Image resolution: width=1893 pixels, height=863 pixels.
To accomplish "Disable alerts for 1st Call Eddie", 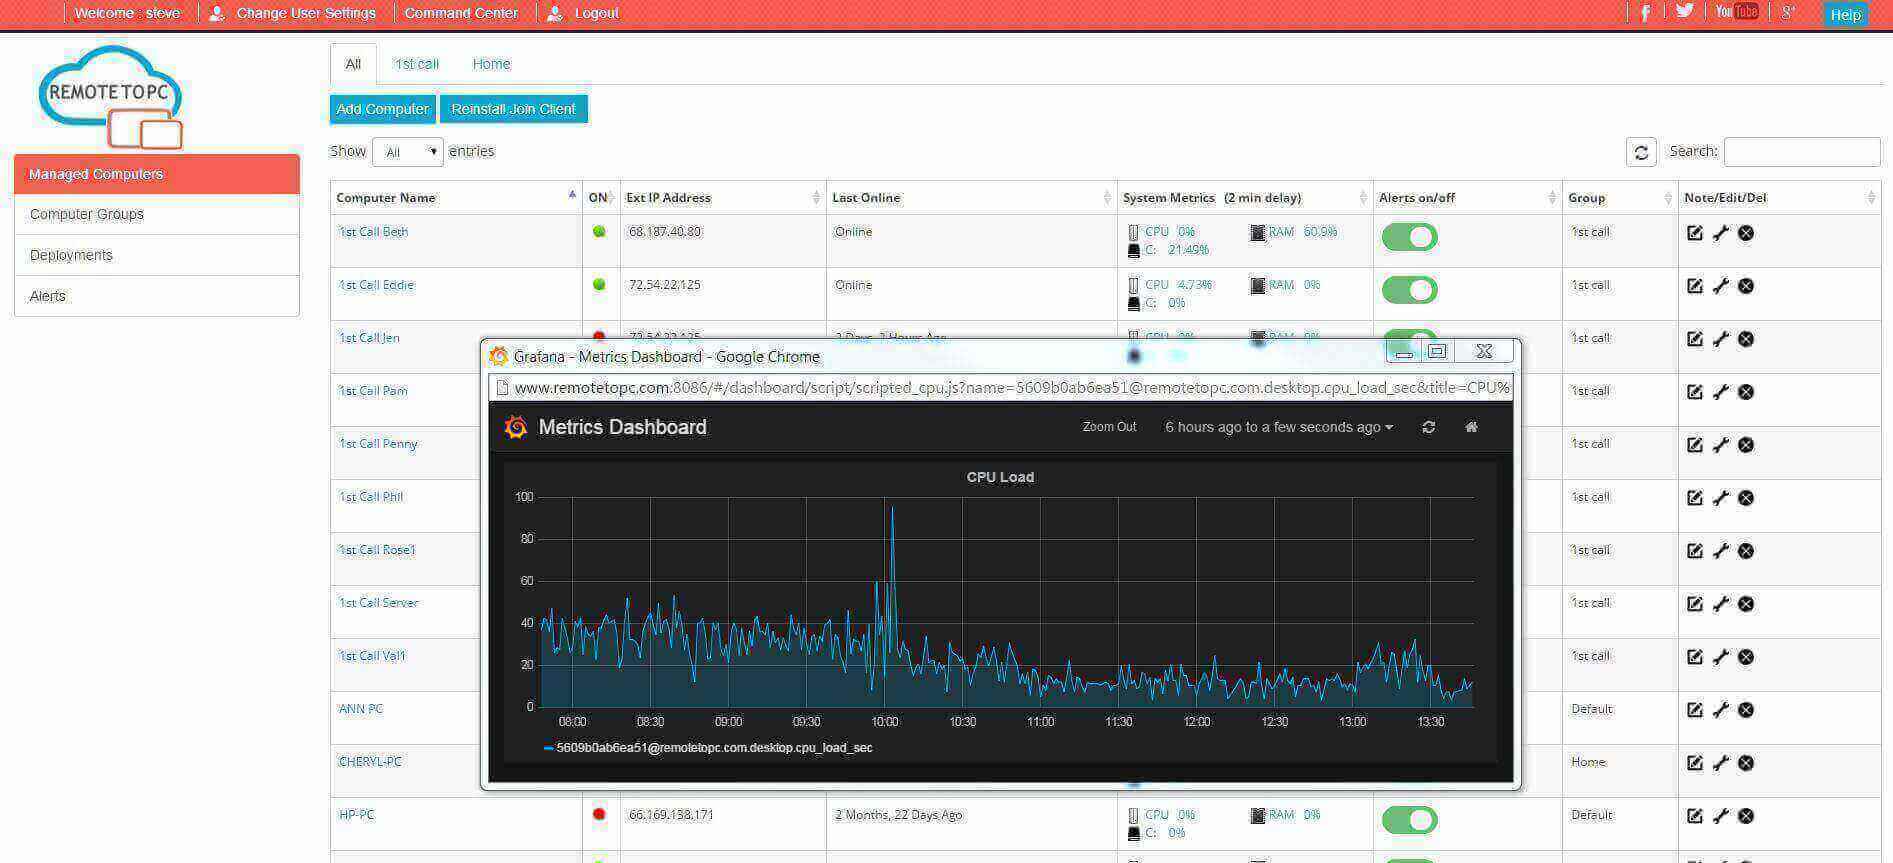I will click(1409, 290).
